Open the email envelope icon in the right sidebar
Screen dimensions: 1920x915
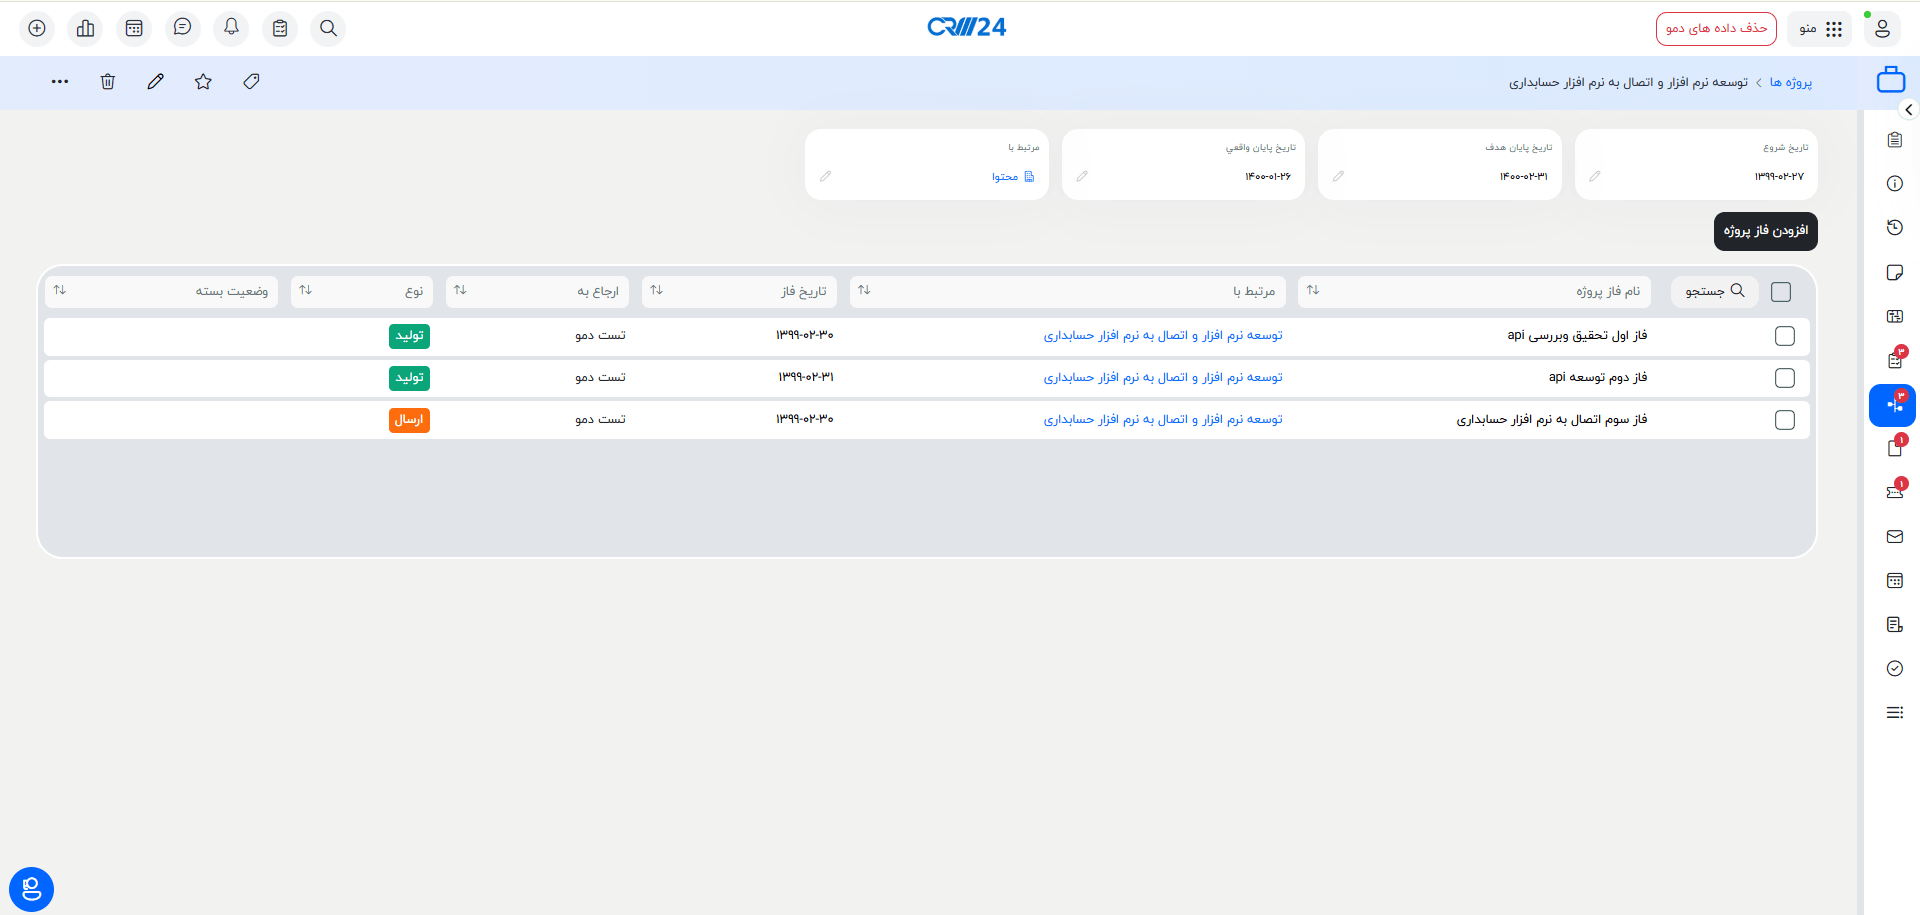[x=1895, y=537]
